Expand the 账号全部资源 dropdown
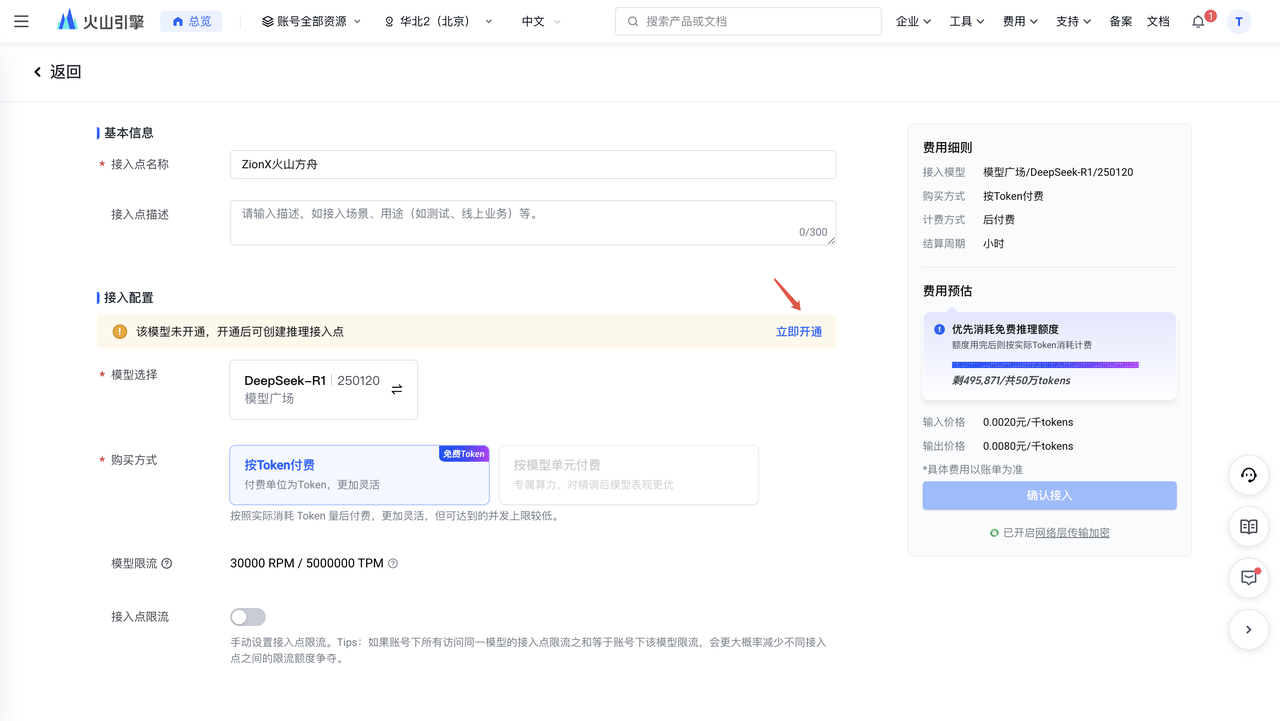The height and width of the screenshot is (721, 1280). [311, 21]
